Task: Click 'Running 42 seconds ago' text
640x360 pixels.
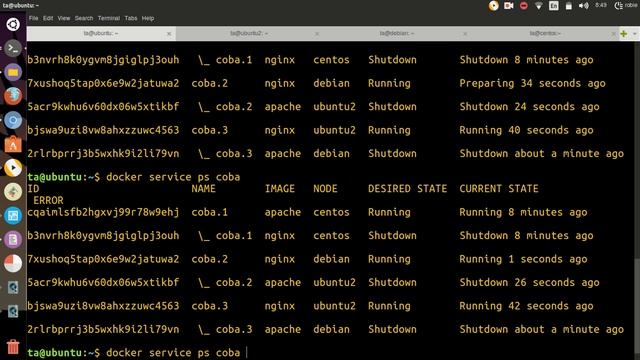Action: click(x=526, y=306)
